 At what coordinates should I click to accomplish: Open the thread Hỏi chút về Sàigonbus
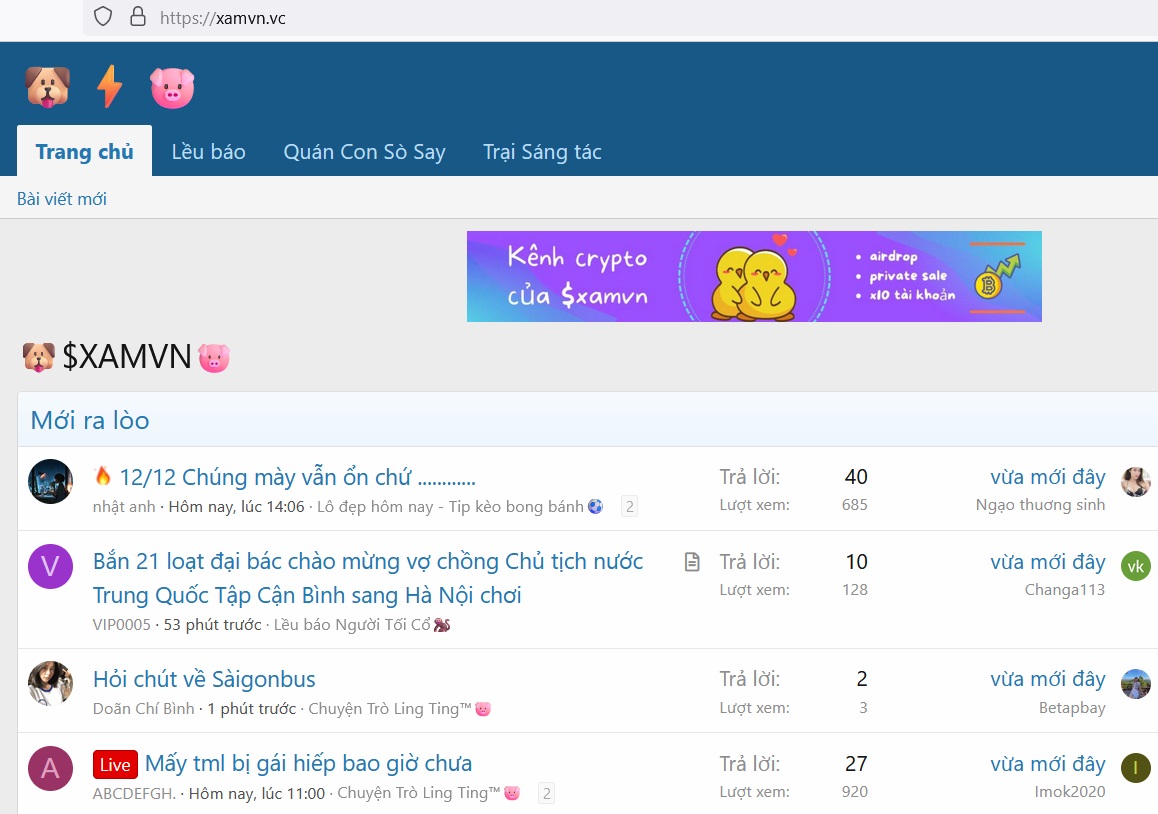tap(203, 679)
